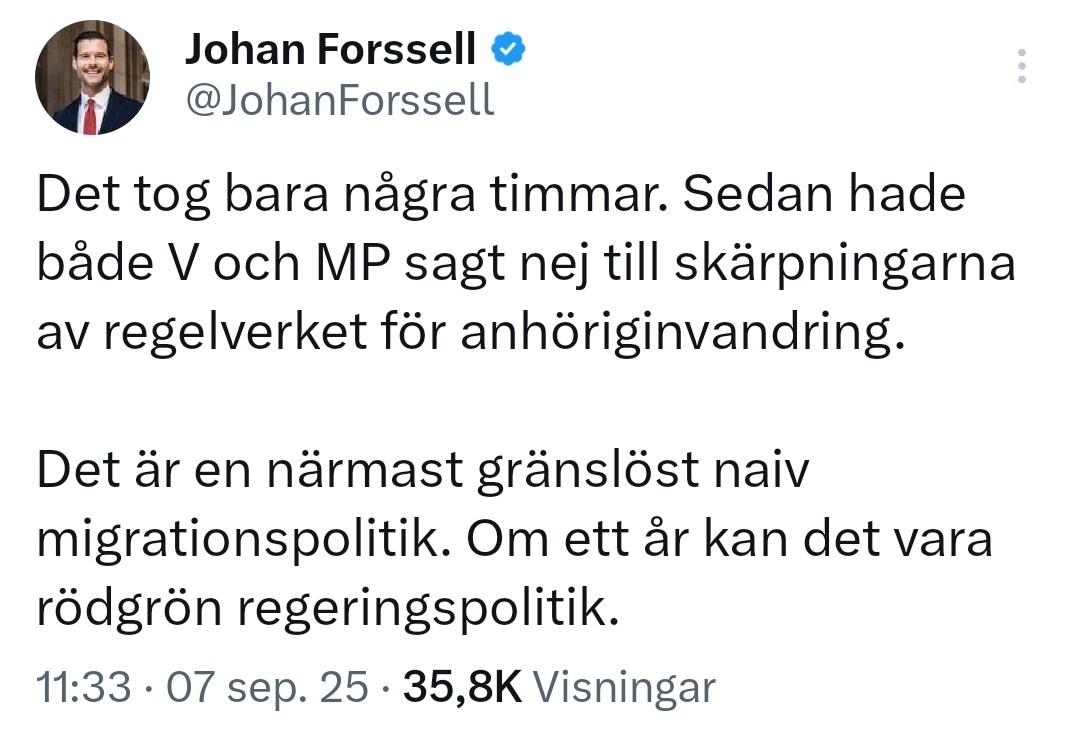Screen dimensions: 1080x744
Task: Click the date 07 sep. 25
Action: [x=268, y=688]
